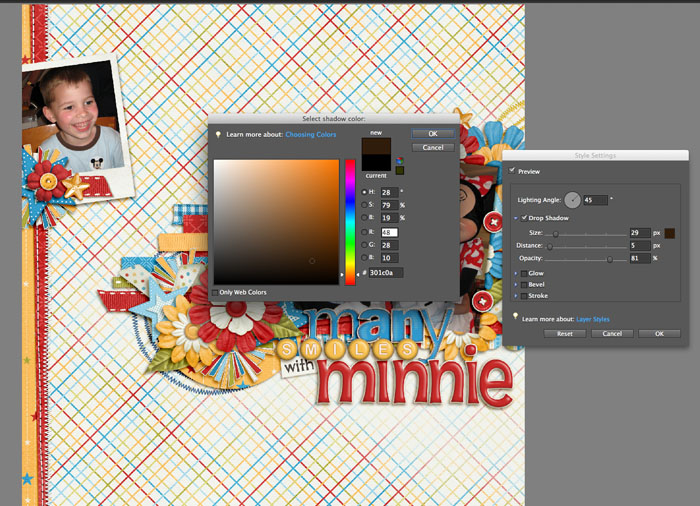Click the web-safe color cube warning icon

[400, 160]
